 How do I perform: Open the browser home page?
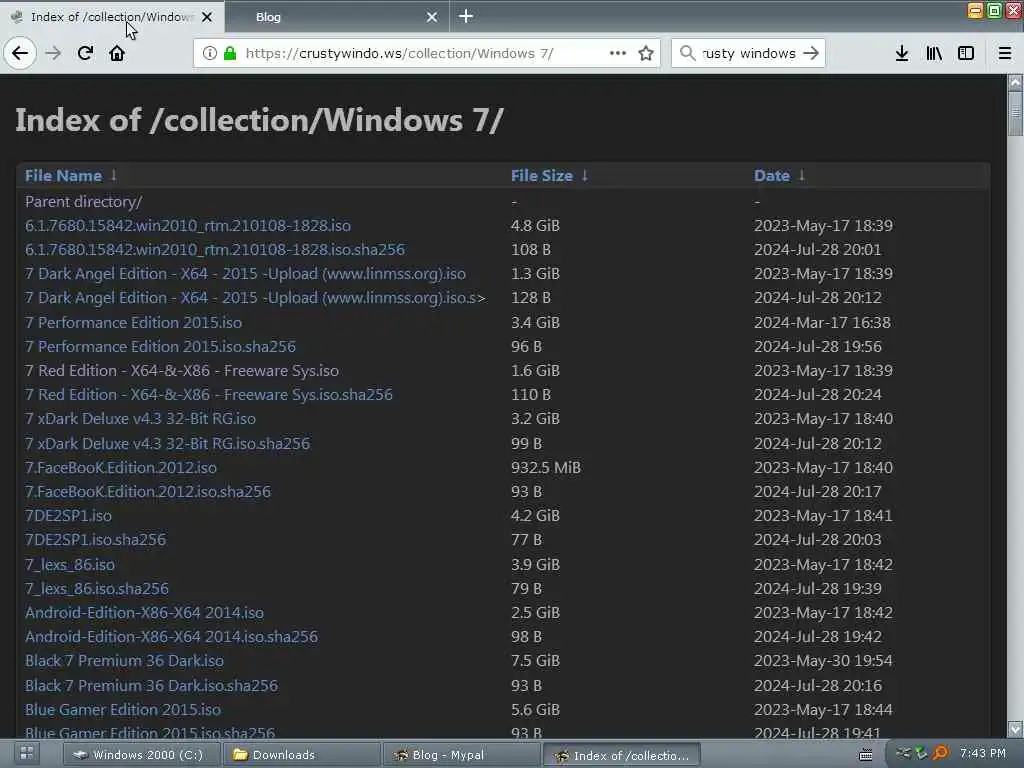(117, 54)
